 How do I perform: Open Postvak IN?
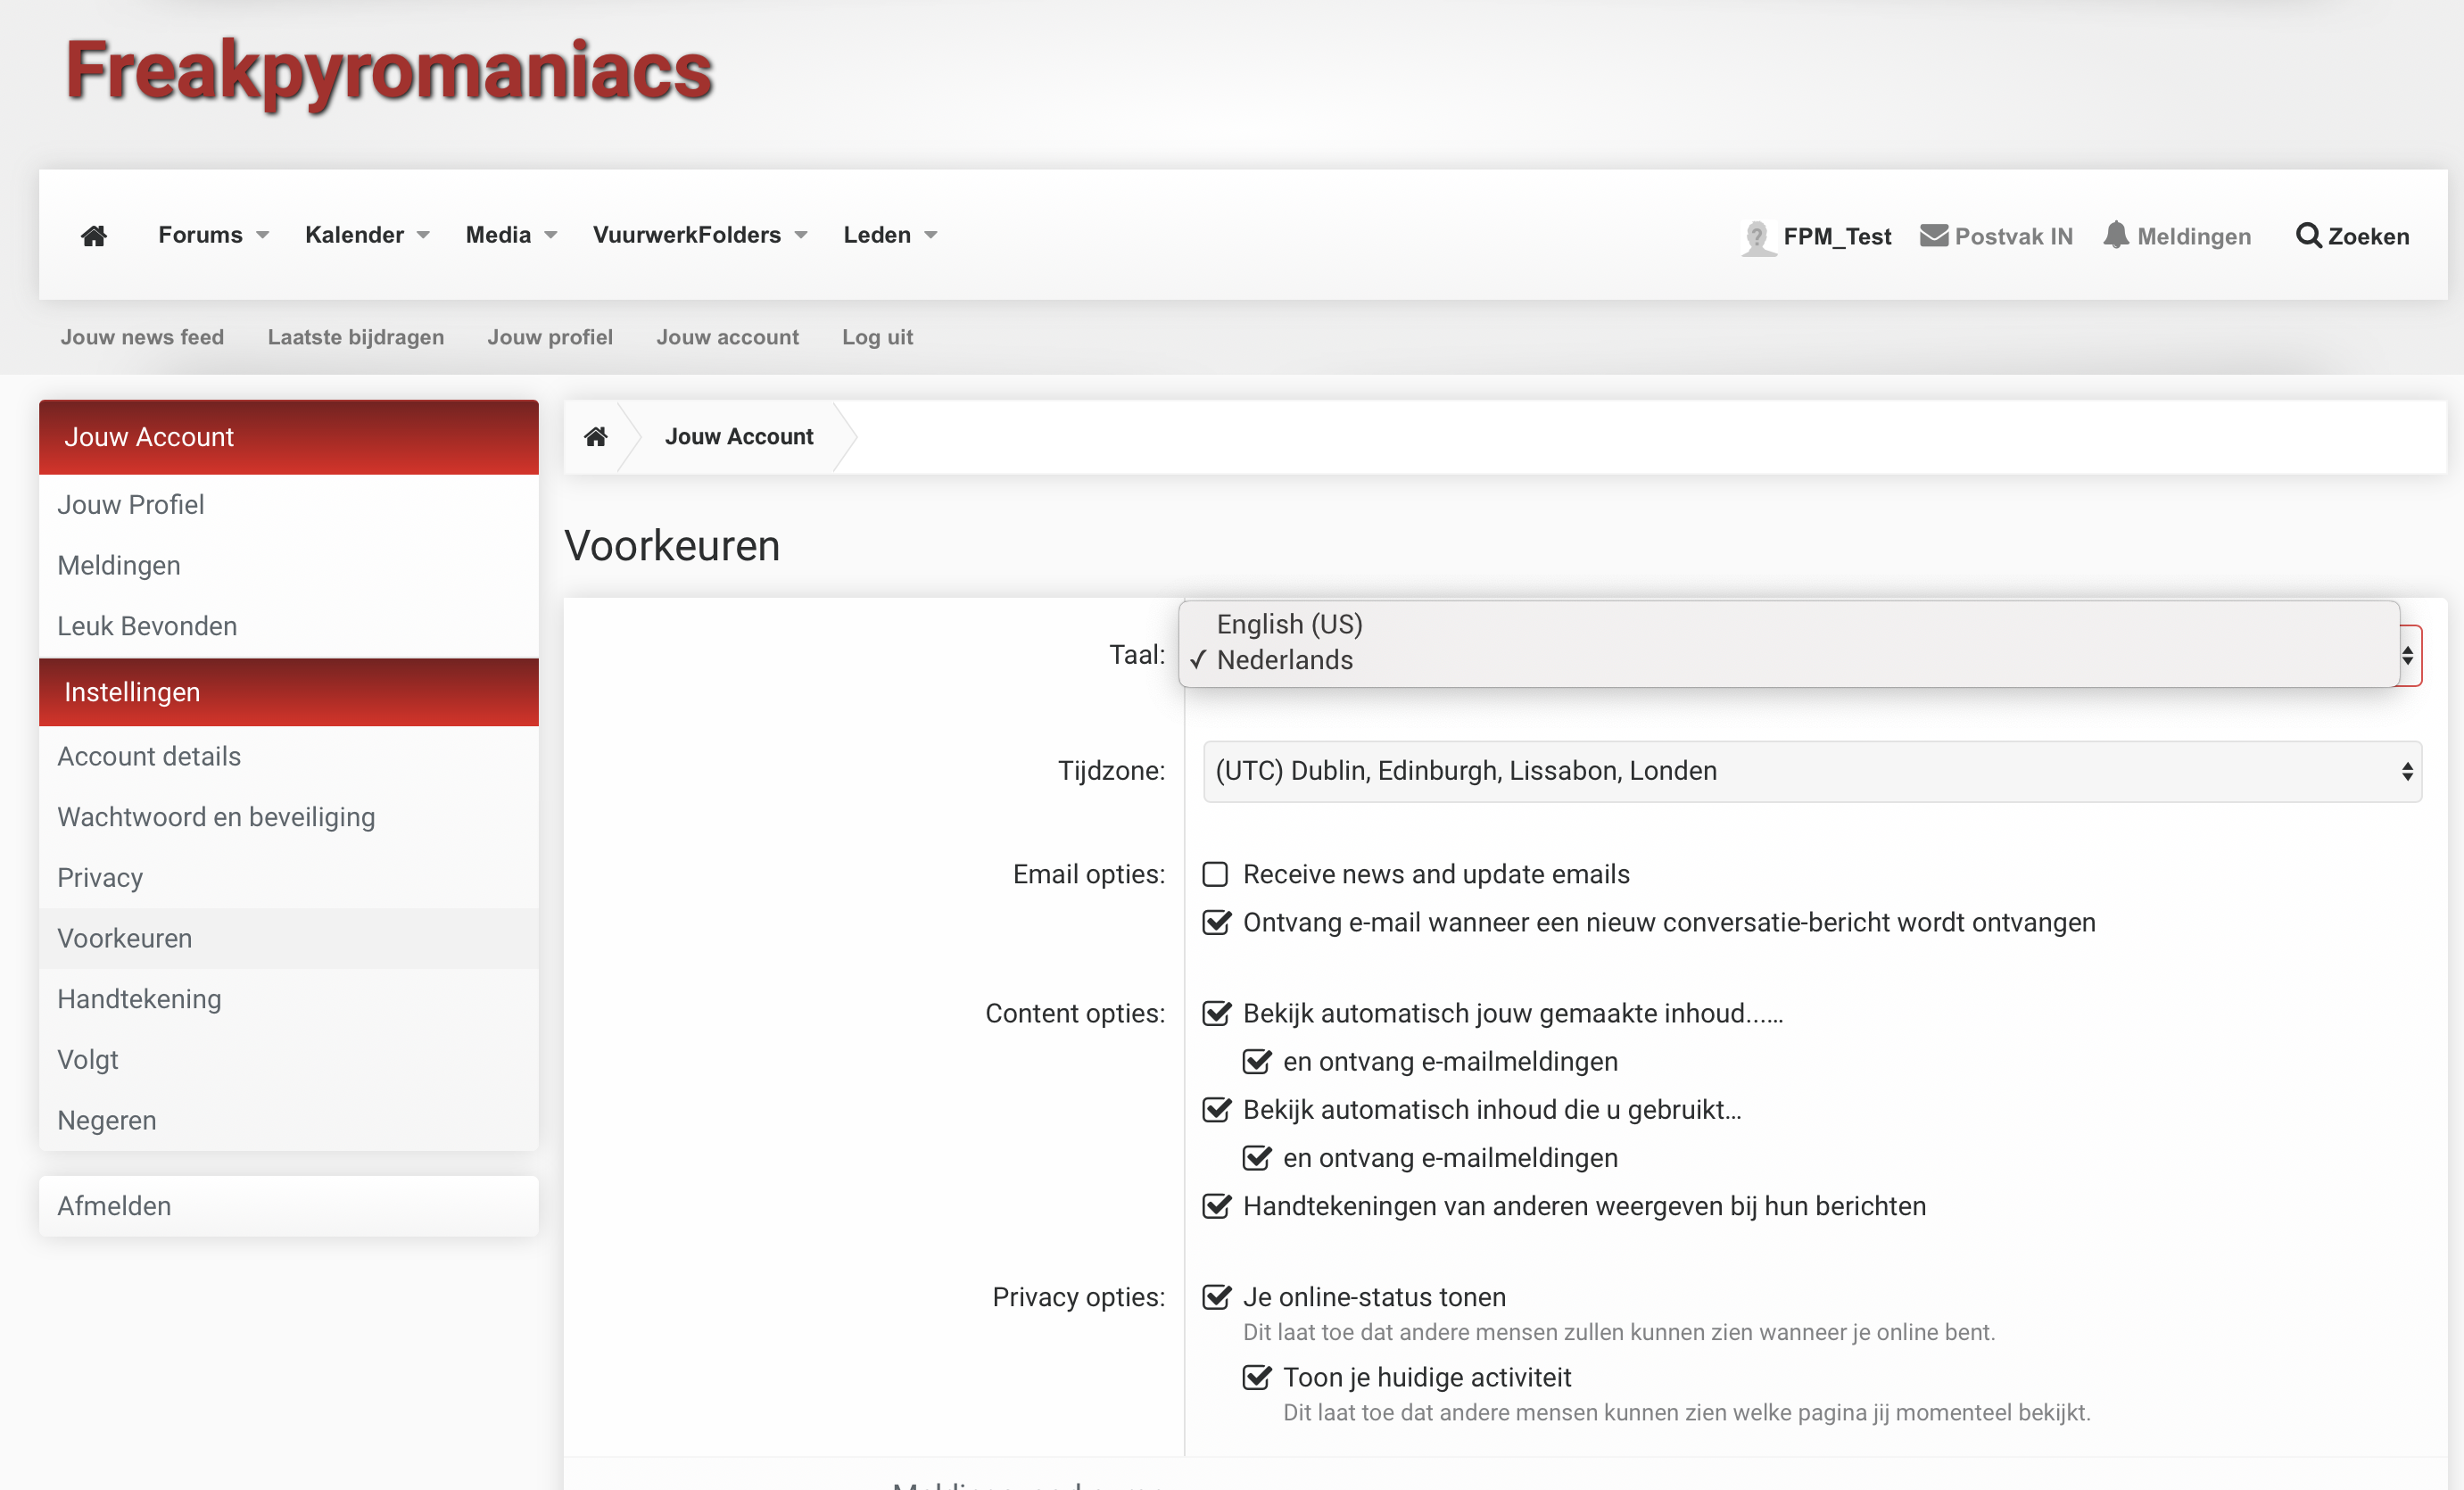(x=2013, y=237)
